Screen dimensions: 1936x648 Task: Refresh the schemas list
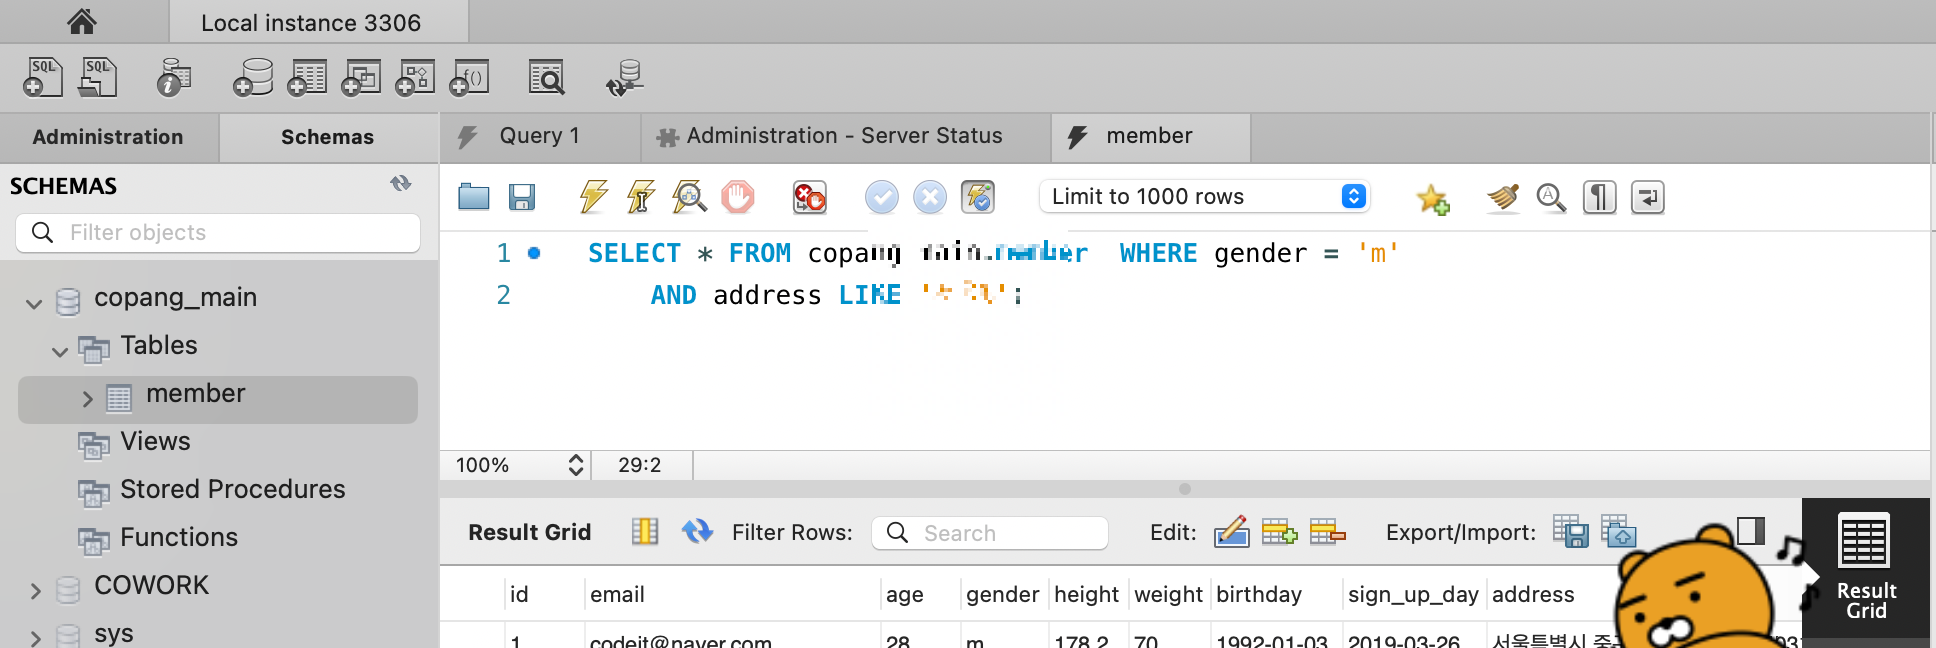[401, 183]
